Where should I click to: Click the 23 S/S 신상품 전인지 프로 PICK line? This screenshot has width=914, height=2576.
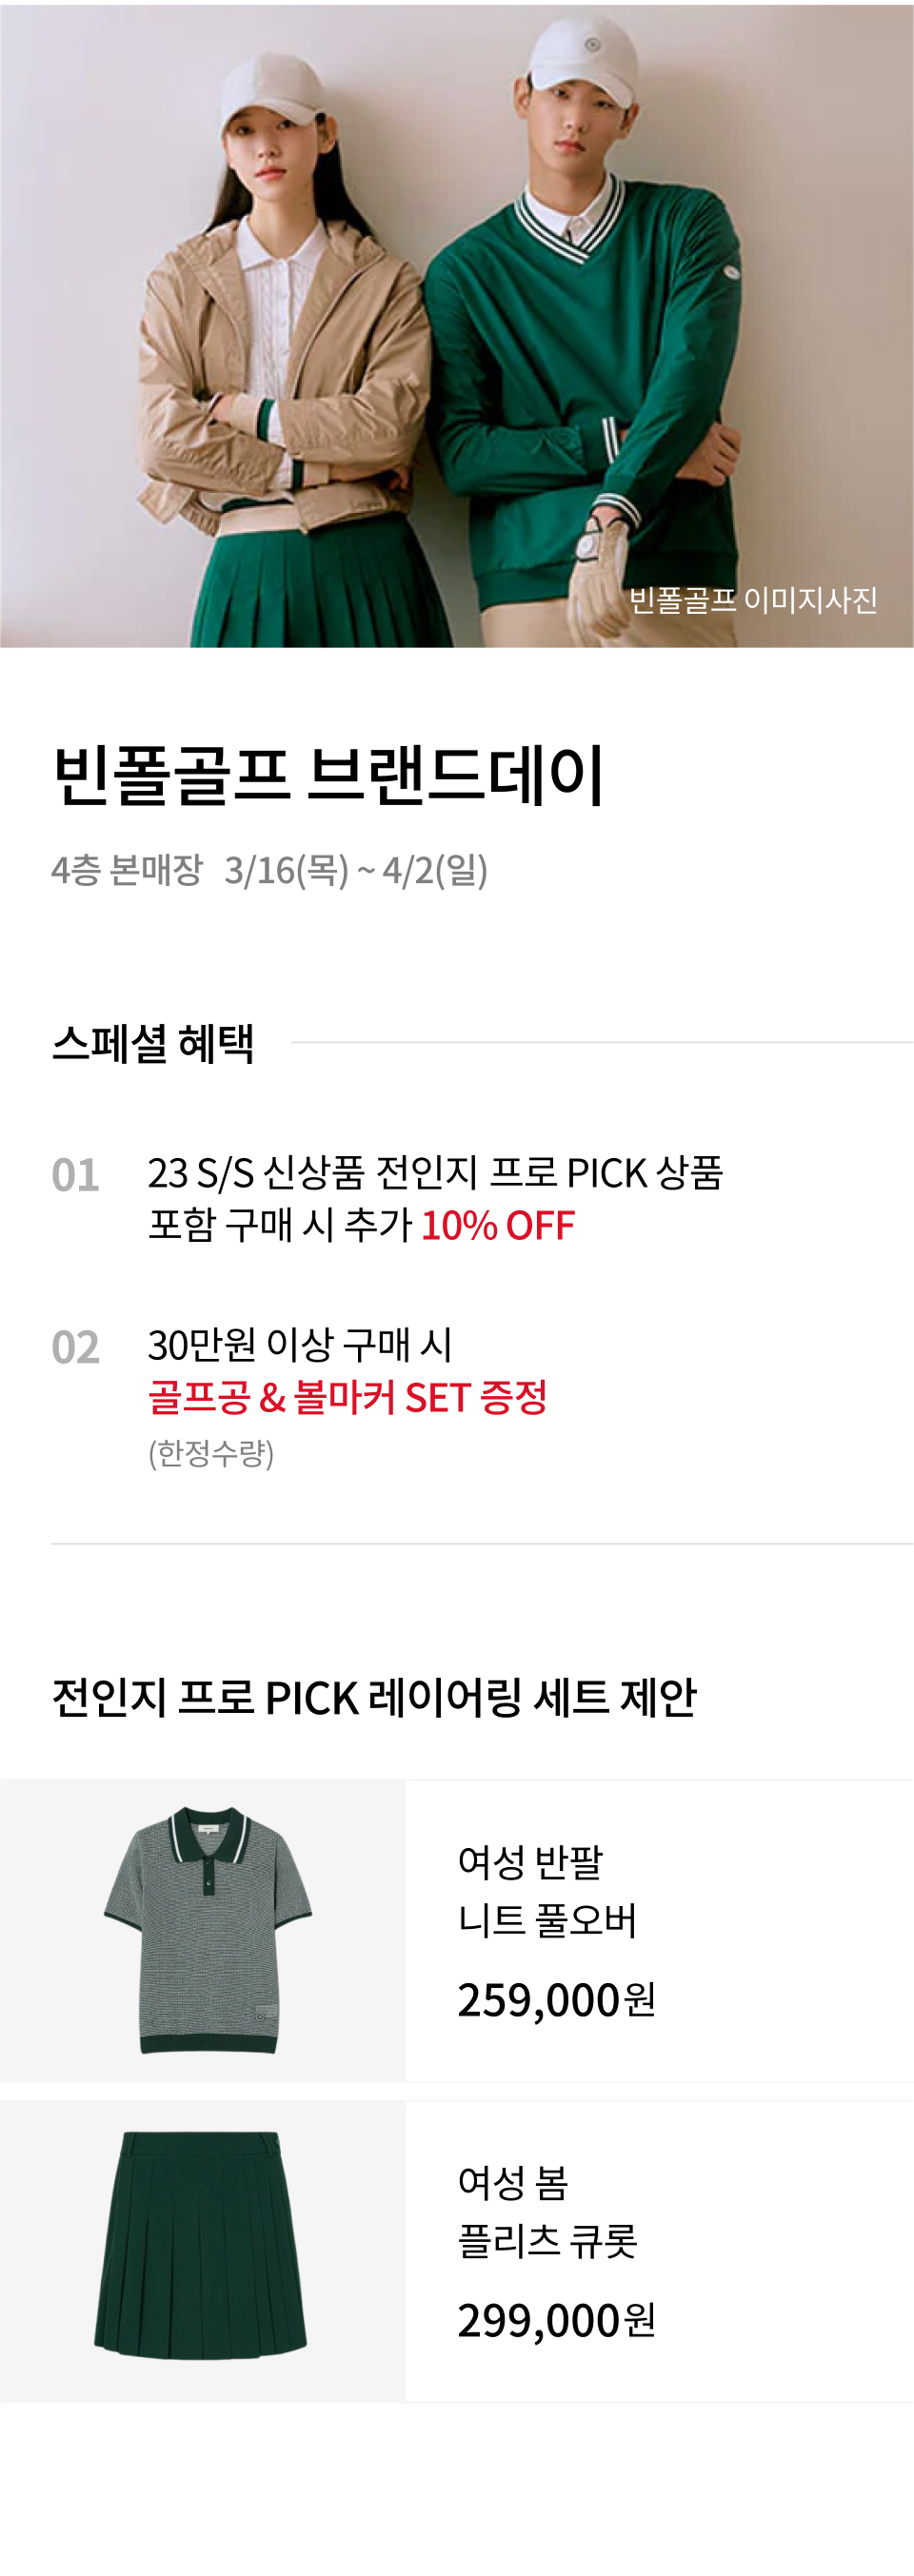coord(435,1173)
